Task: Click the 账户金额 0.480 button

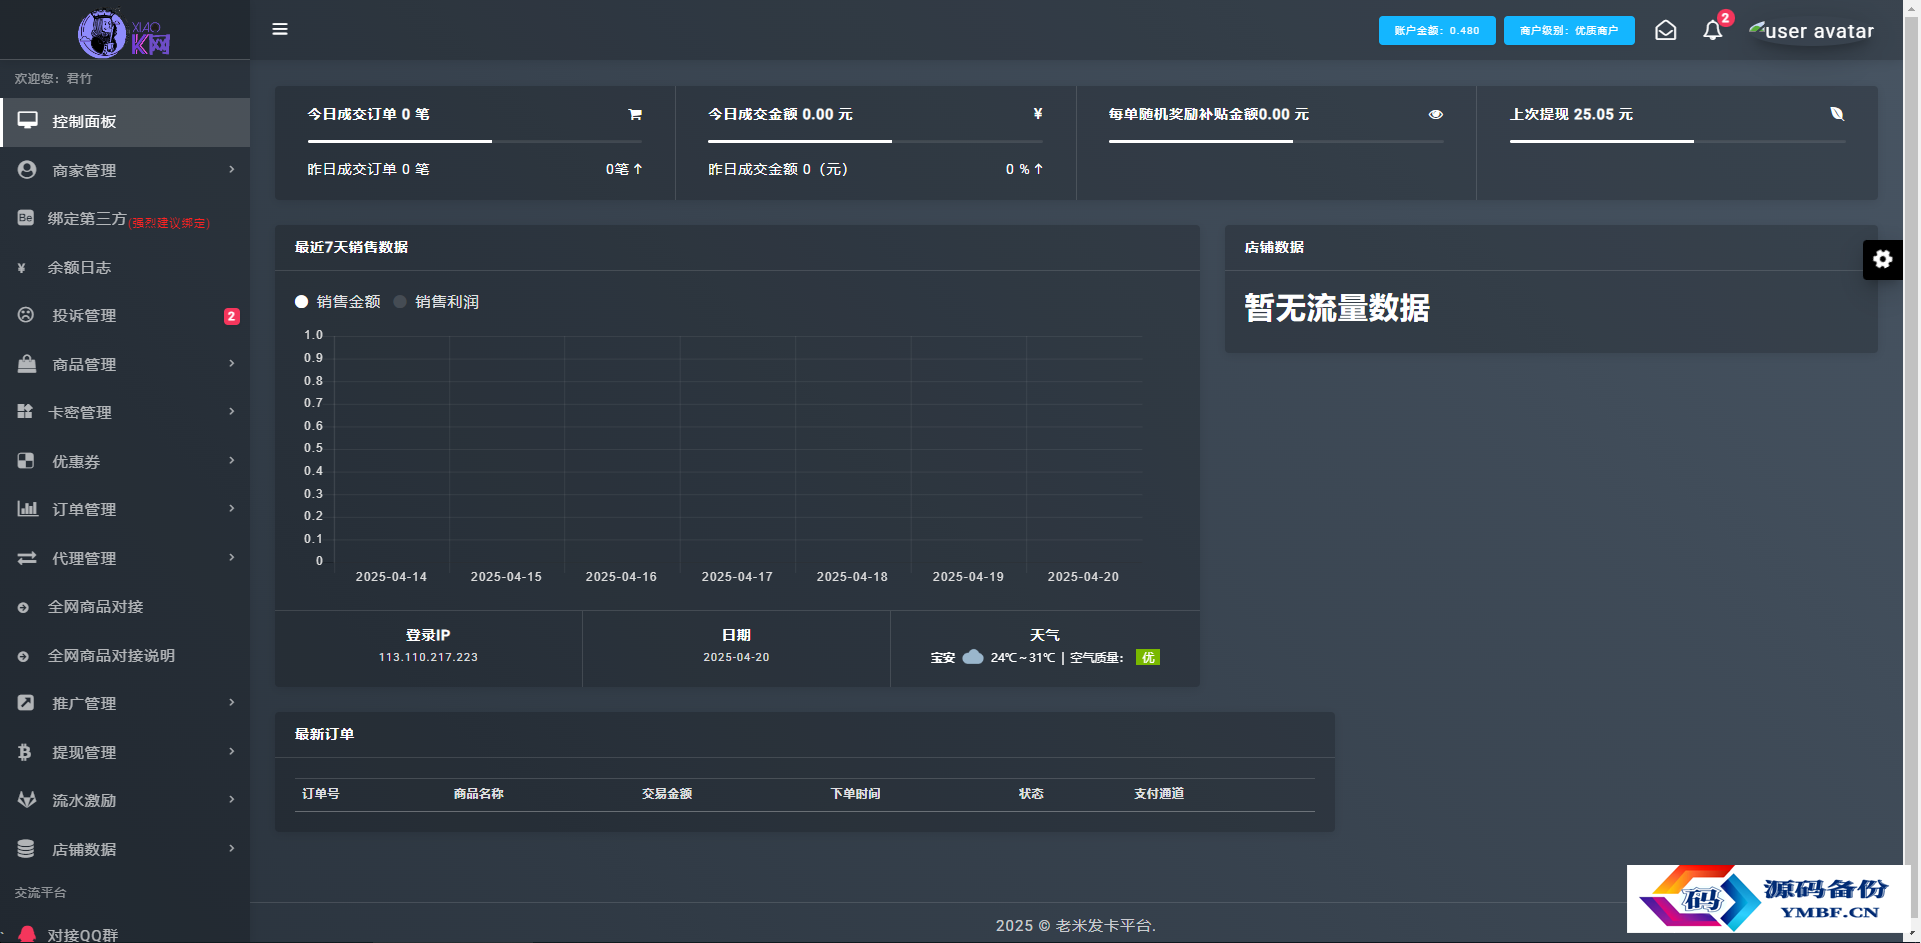Action: click(1437, 30)
